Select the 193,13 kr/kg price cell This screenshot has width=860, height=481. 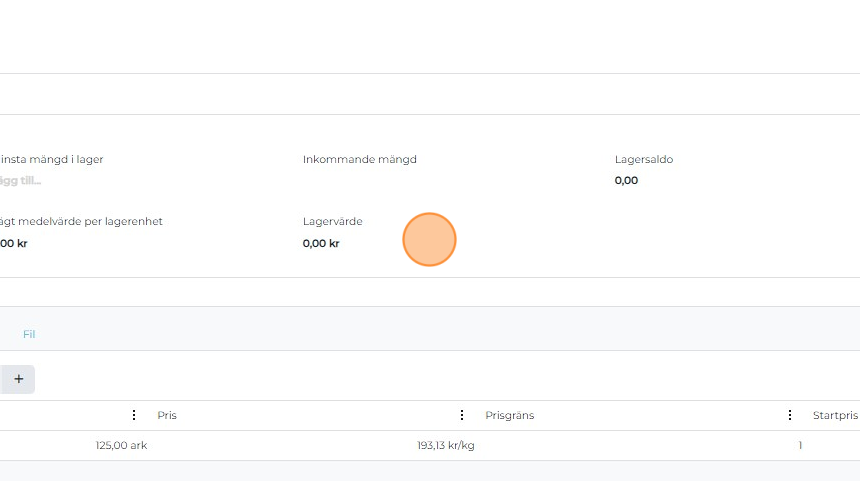click(445, 445)
